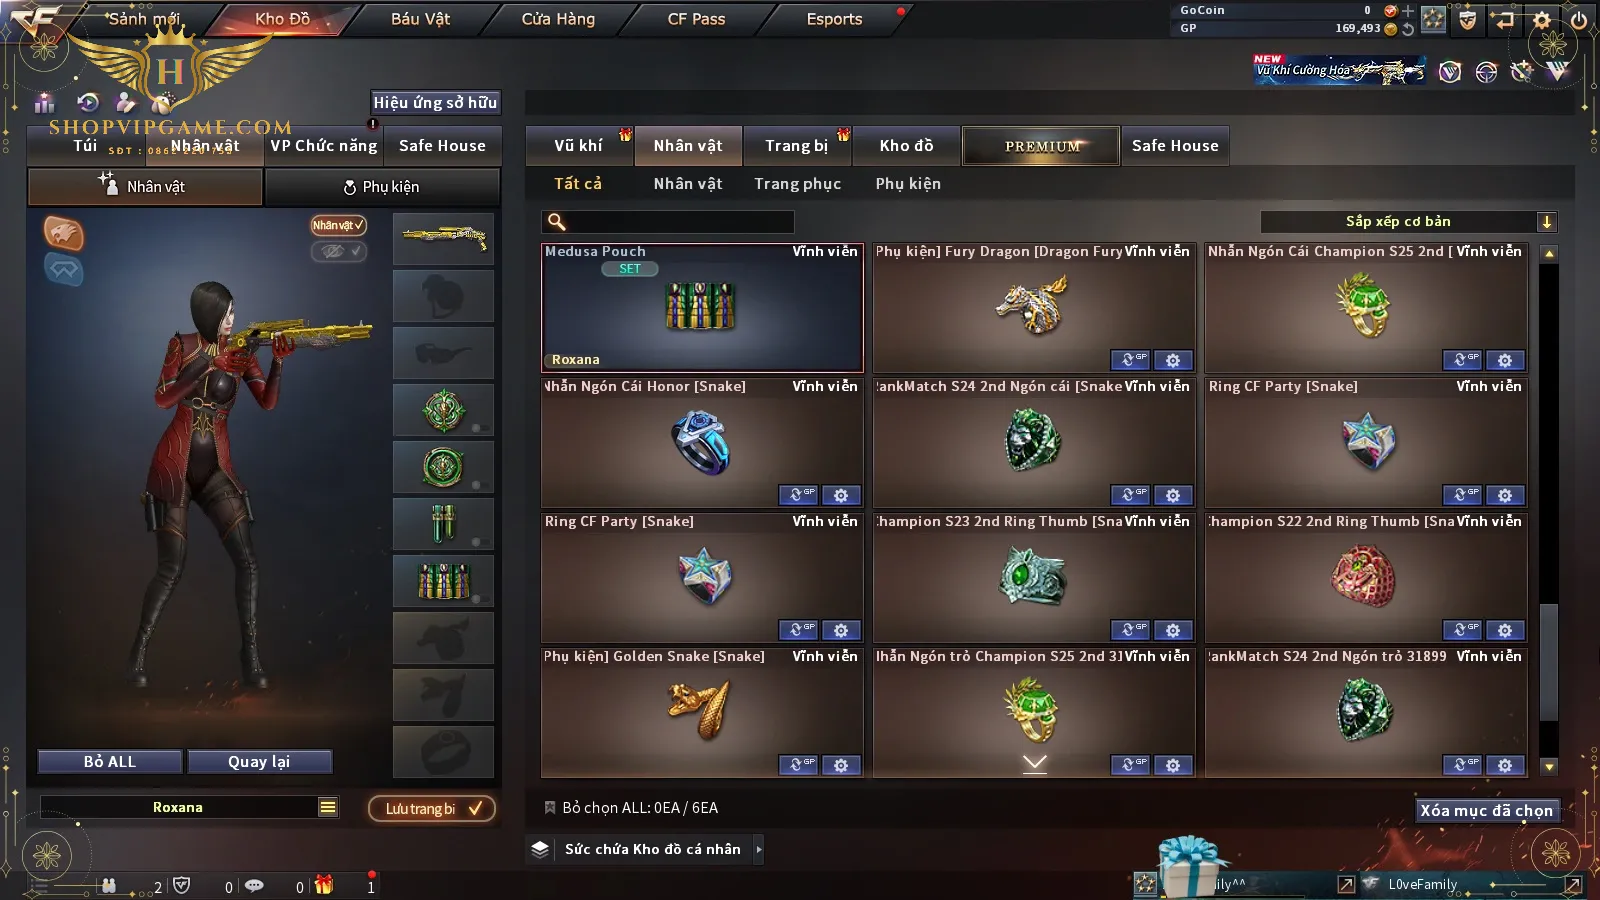
Task: Click Xóa mục đã chọn button
Action: click(1487, 810)
